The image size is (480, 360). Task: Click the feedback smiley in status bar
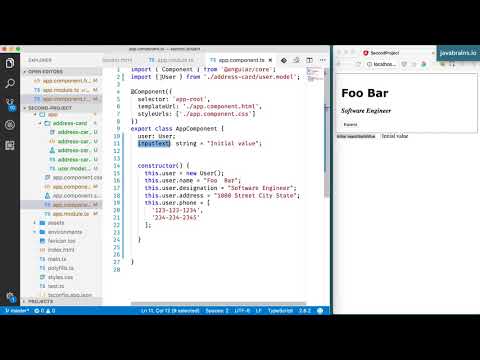click(x=320, y=311)
